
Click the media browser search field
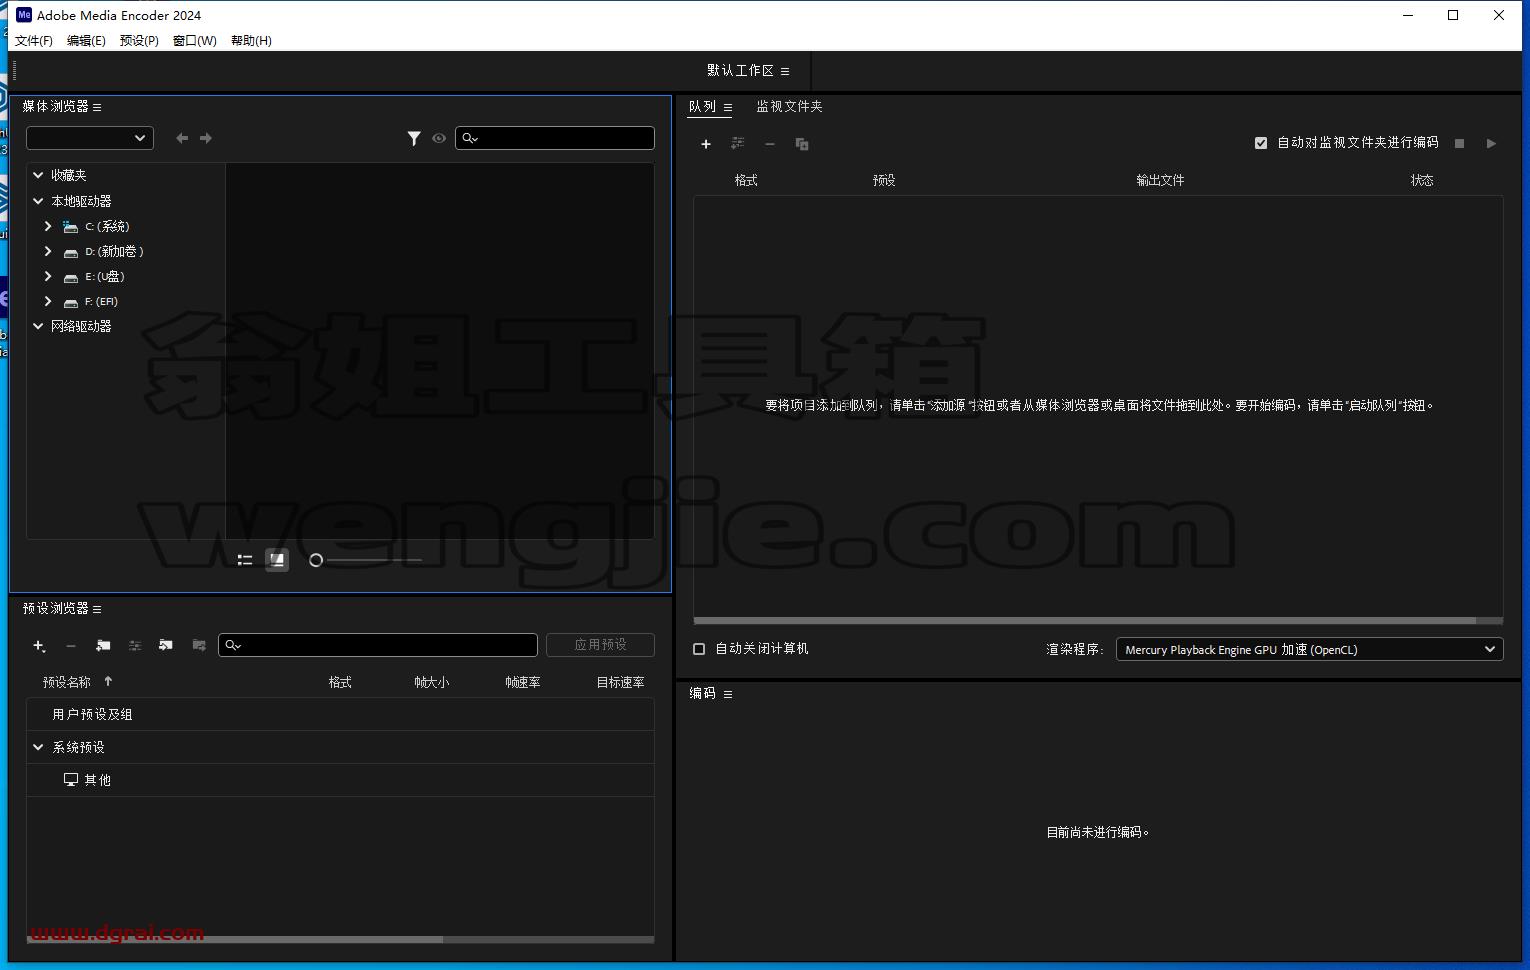coord(555,138)
